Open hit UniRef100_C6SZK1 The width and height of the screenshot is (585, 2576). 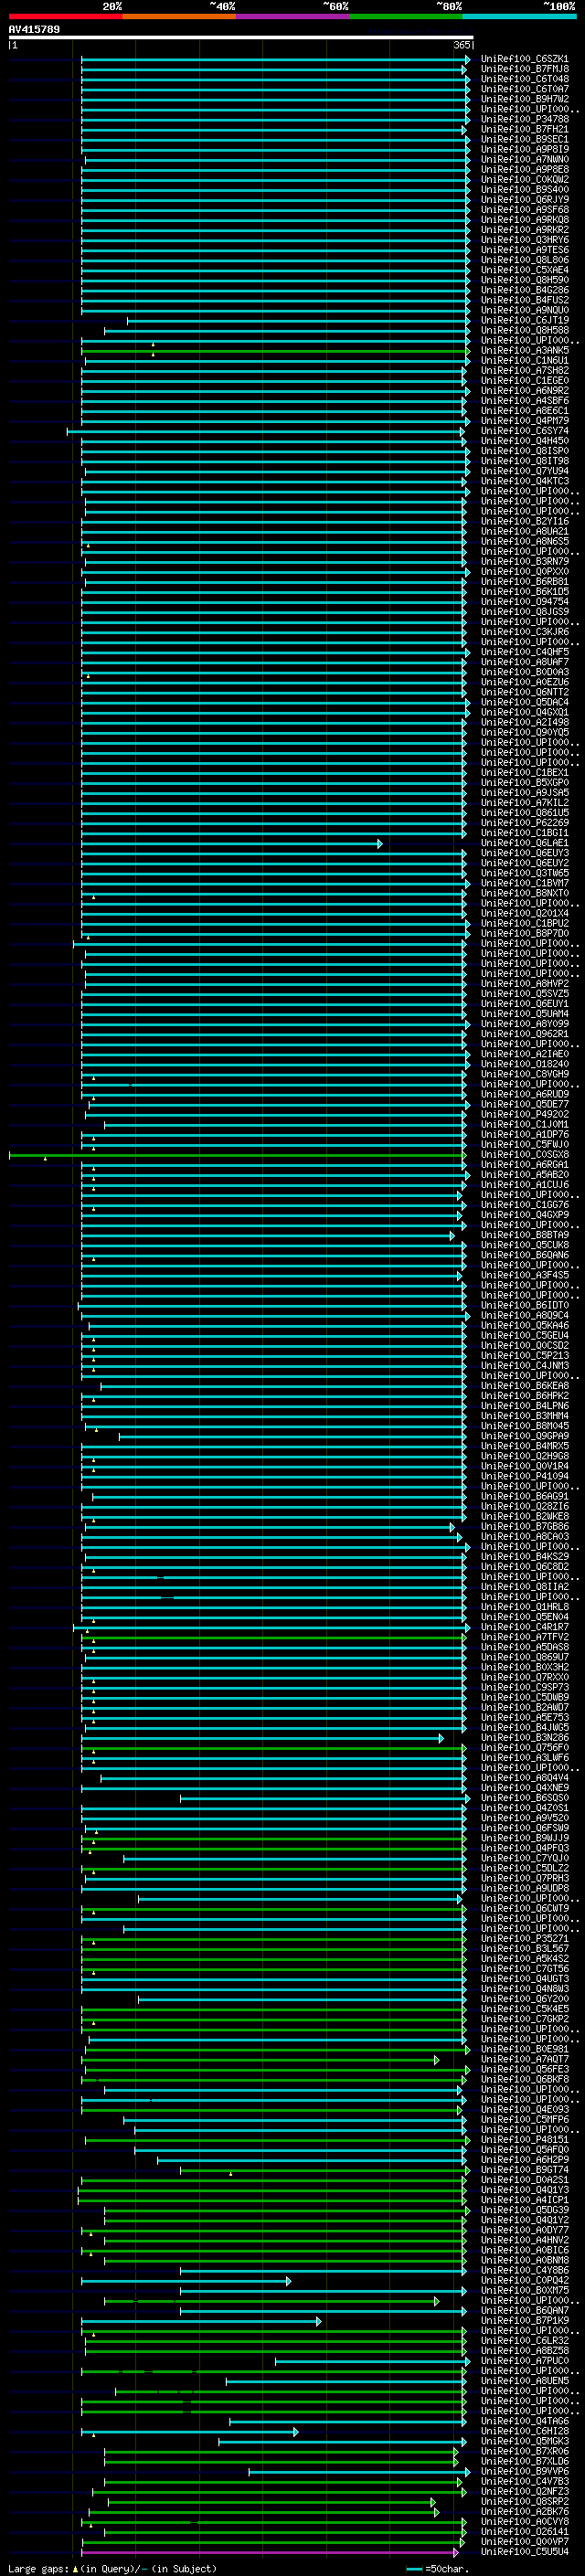pyautogui.click(x=524, y=59)
